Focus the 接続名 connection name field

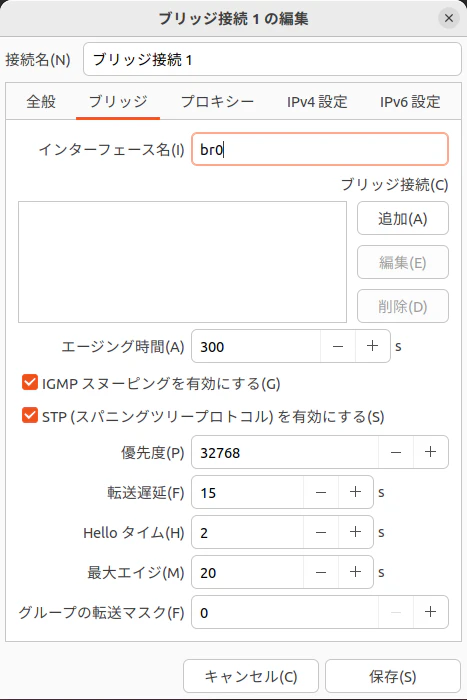[272, 59]
